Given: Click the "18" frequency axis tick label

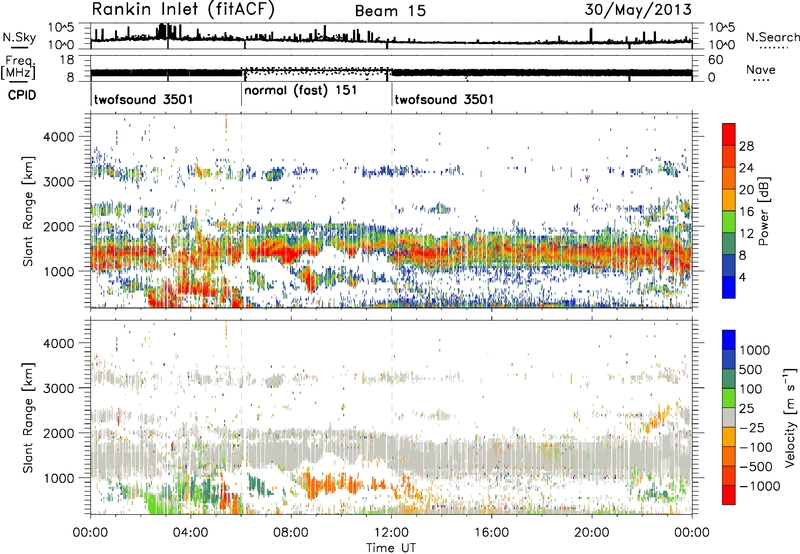Looking at the screenshot, I should pos(67,60).
